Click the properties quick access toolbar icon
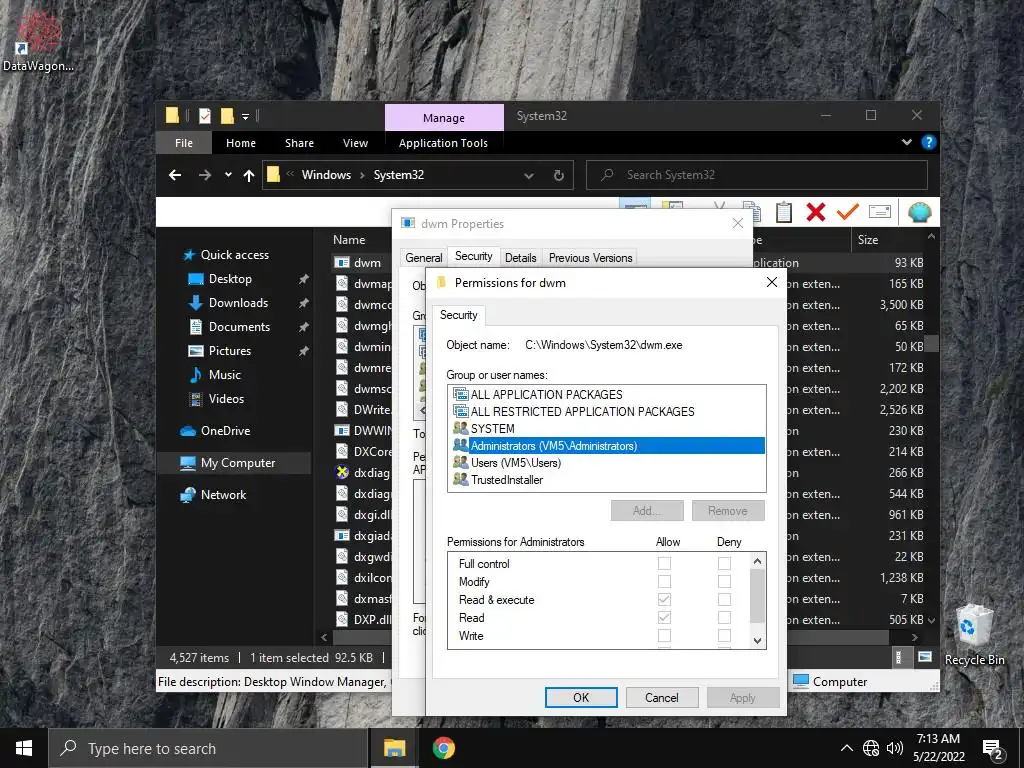This screenshot has width=1024, height=768. [x=204, y=116]
